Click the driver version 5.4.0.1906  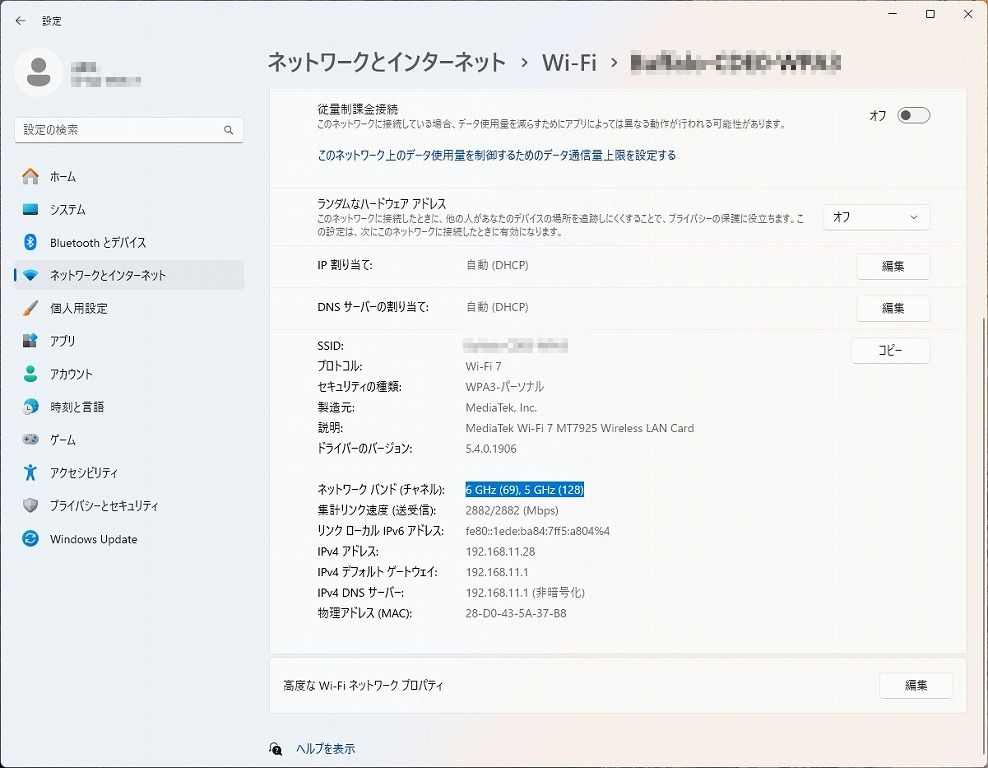tap(491, 449)
